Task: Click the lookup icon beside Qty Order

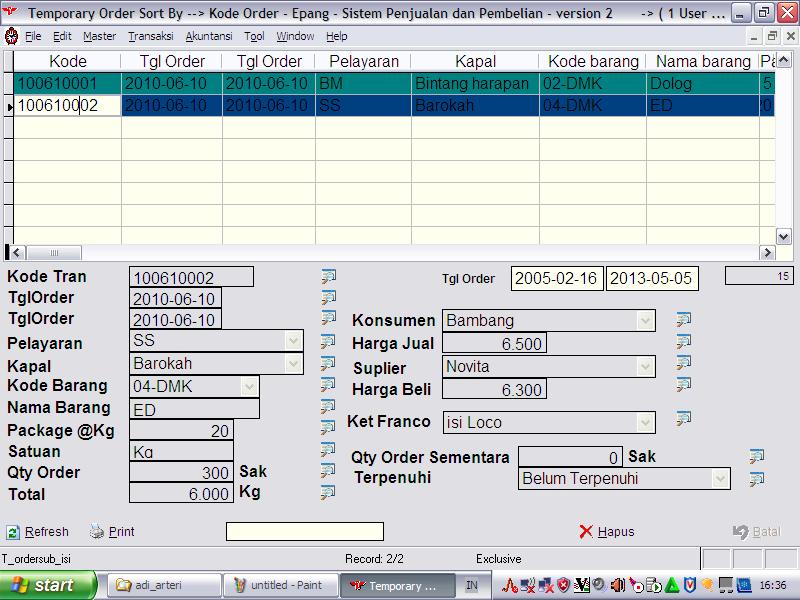Action: [328, 471]
